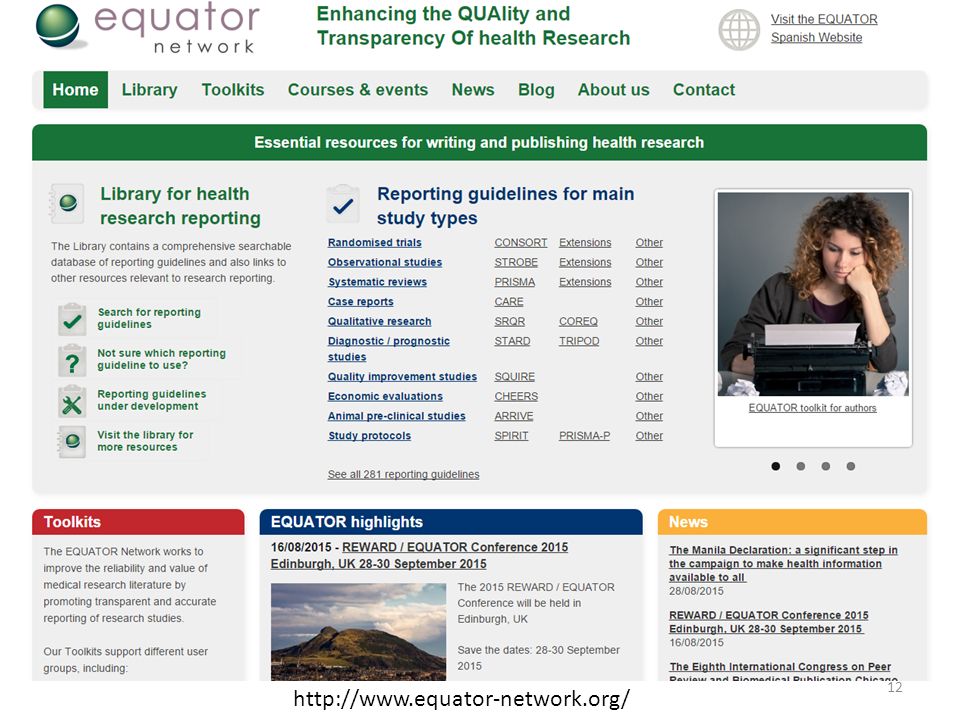Click the globe icon for Spanish website
This screenshot has height=720, width=960.
[739, 29]
